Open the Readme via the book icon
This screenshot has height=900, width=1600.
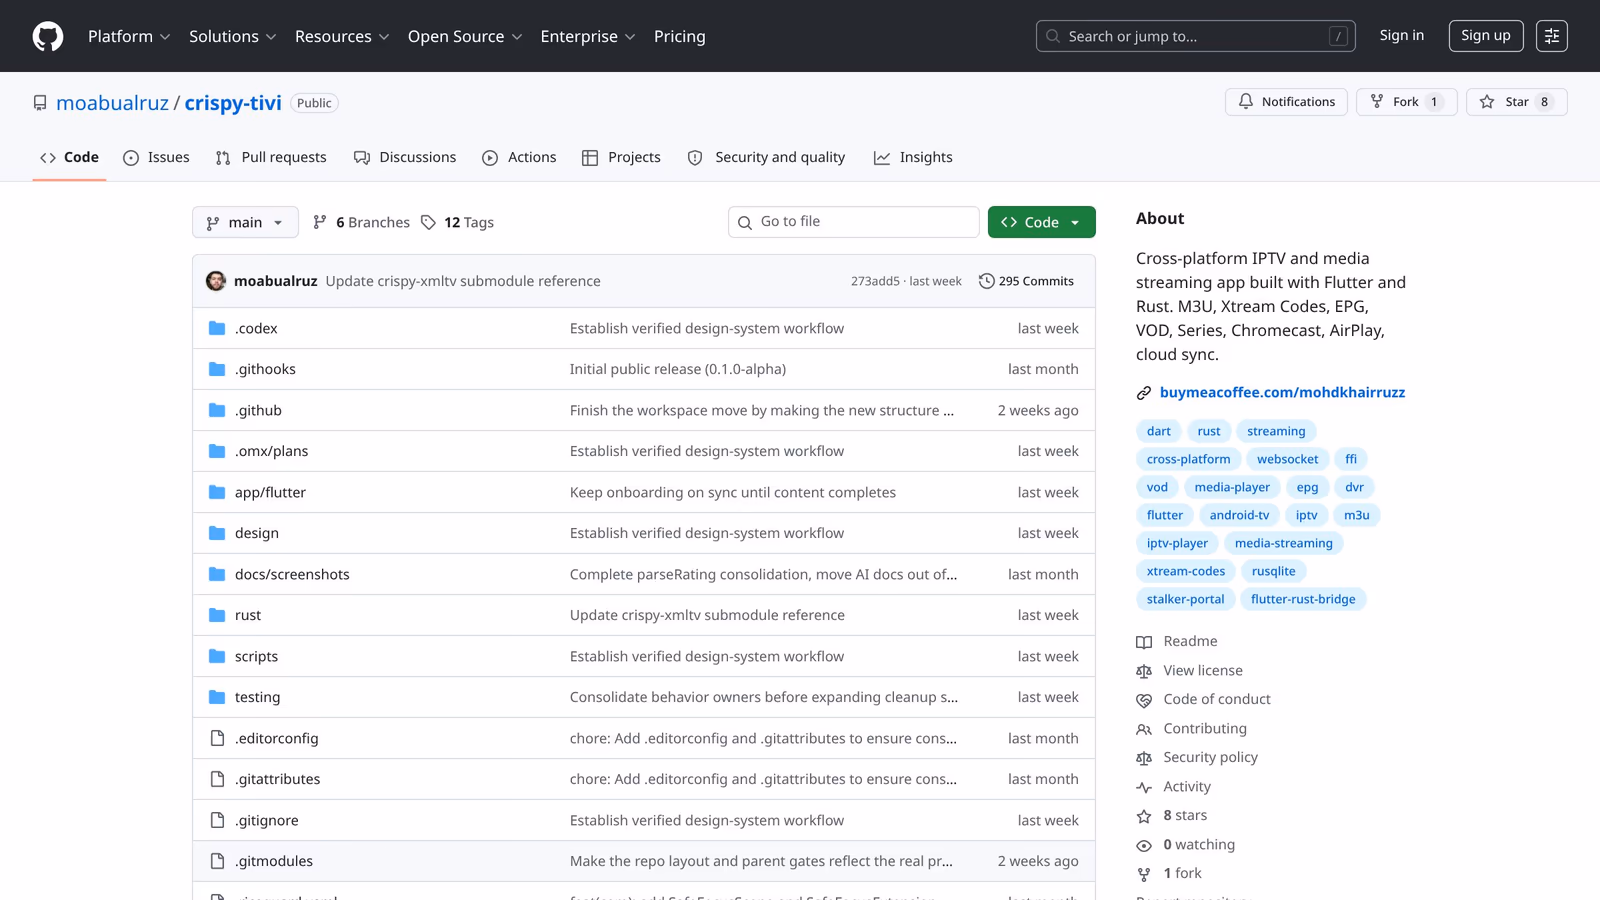click(x=1144, y=641)
